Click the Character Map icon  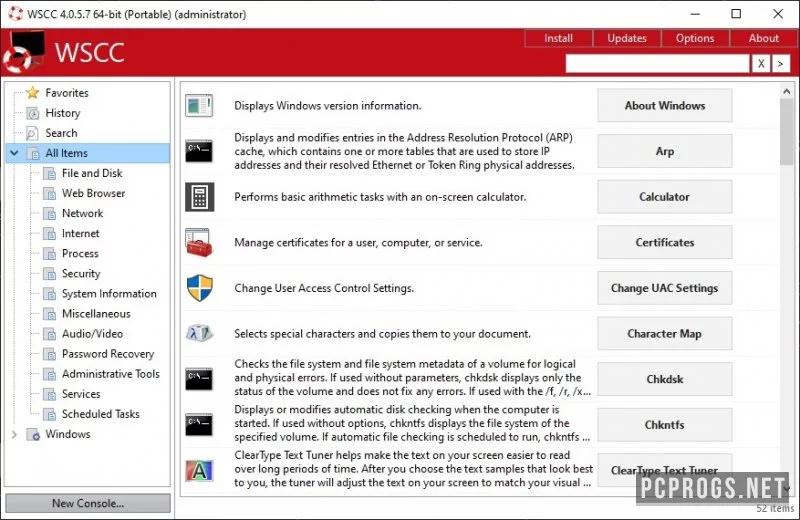(199, 334)
